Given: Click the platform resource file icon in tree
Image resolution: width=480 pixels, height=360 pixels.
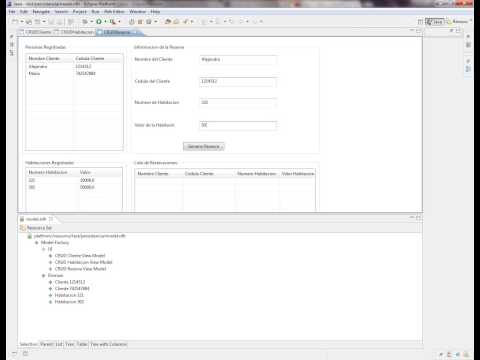Looking at the screenshot, I should coord(29,236).
